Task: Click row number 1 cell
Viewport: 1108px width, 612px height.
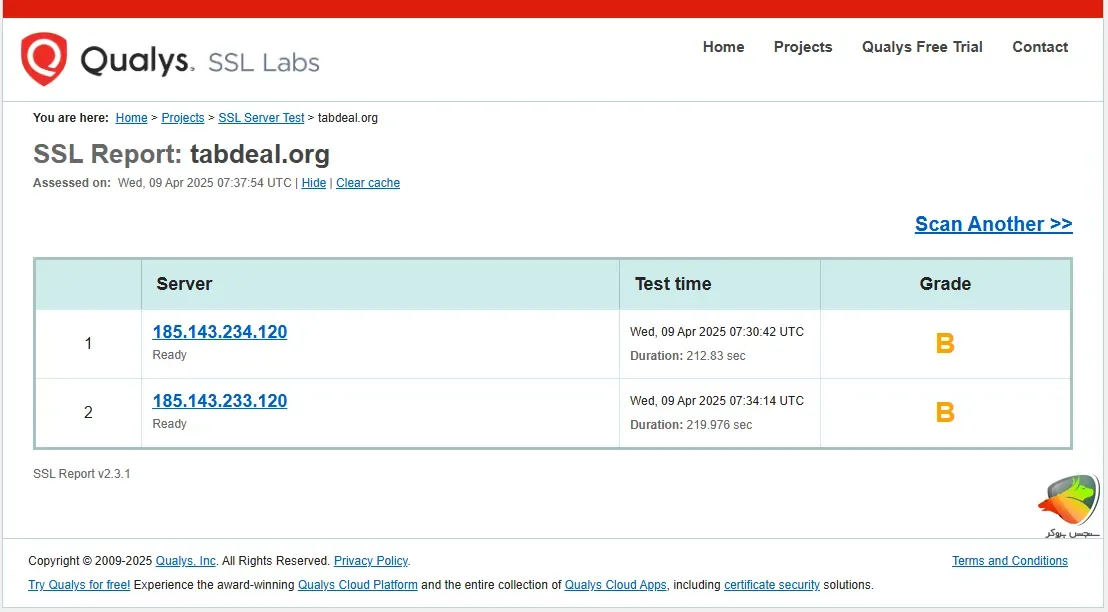Action: click(x=88, y=343)
